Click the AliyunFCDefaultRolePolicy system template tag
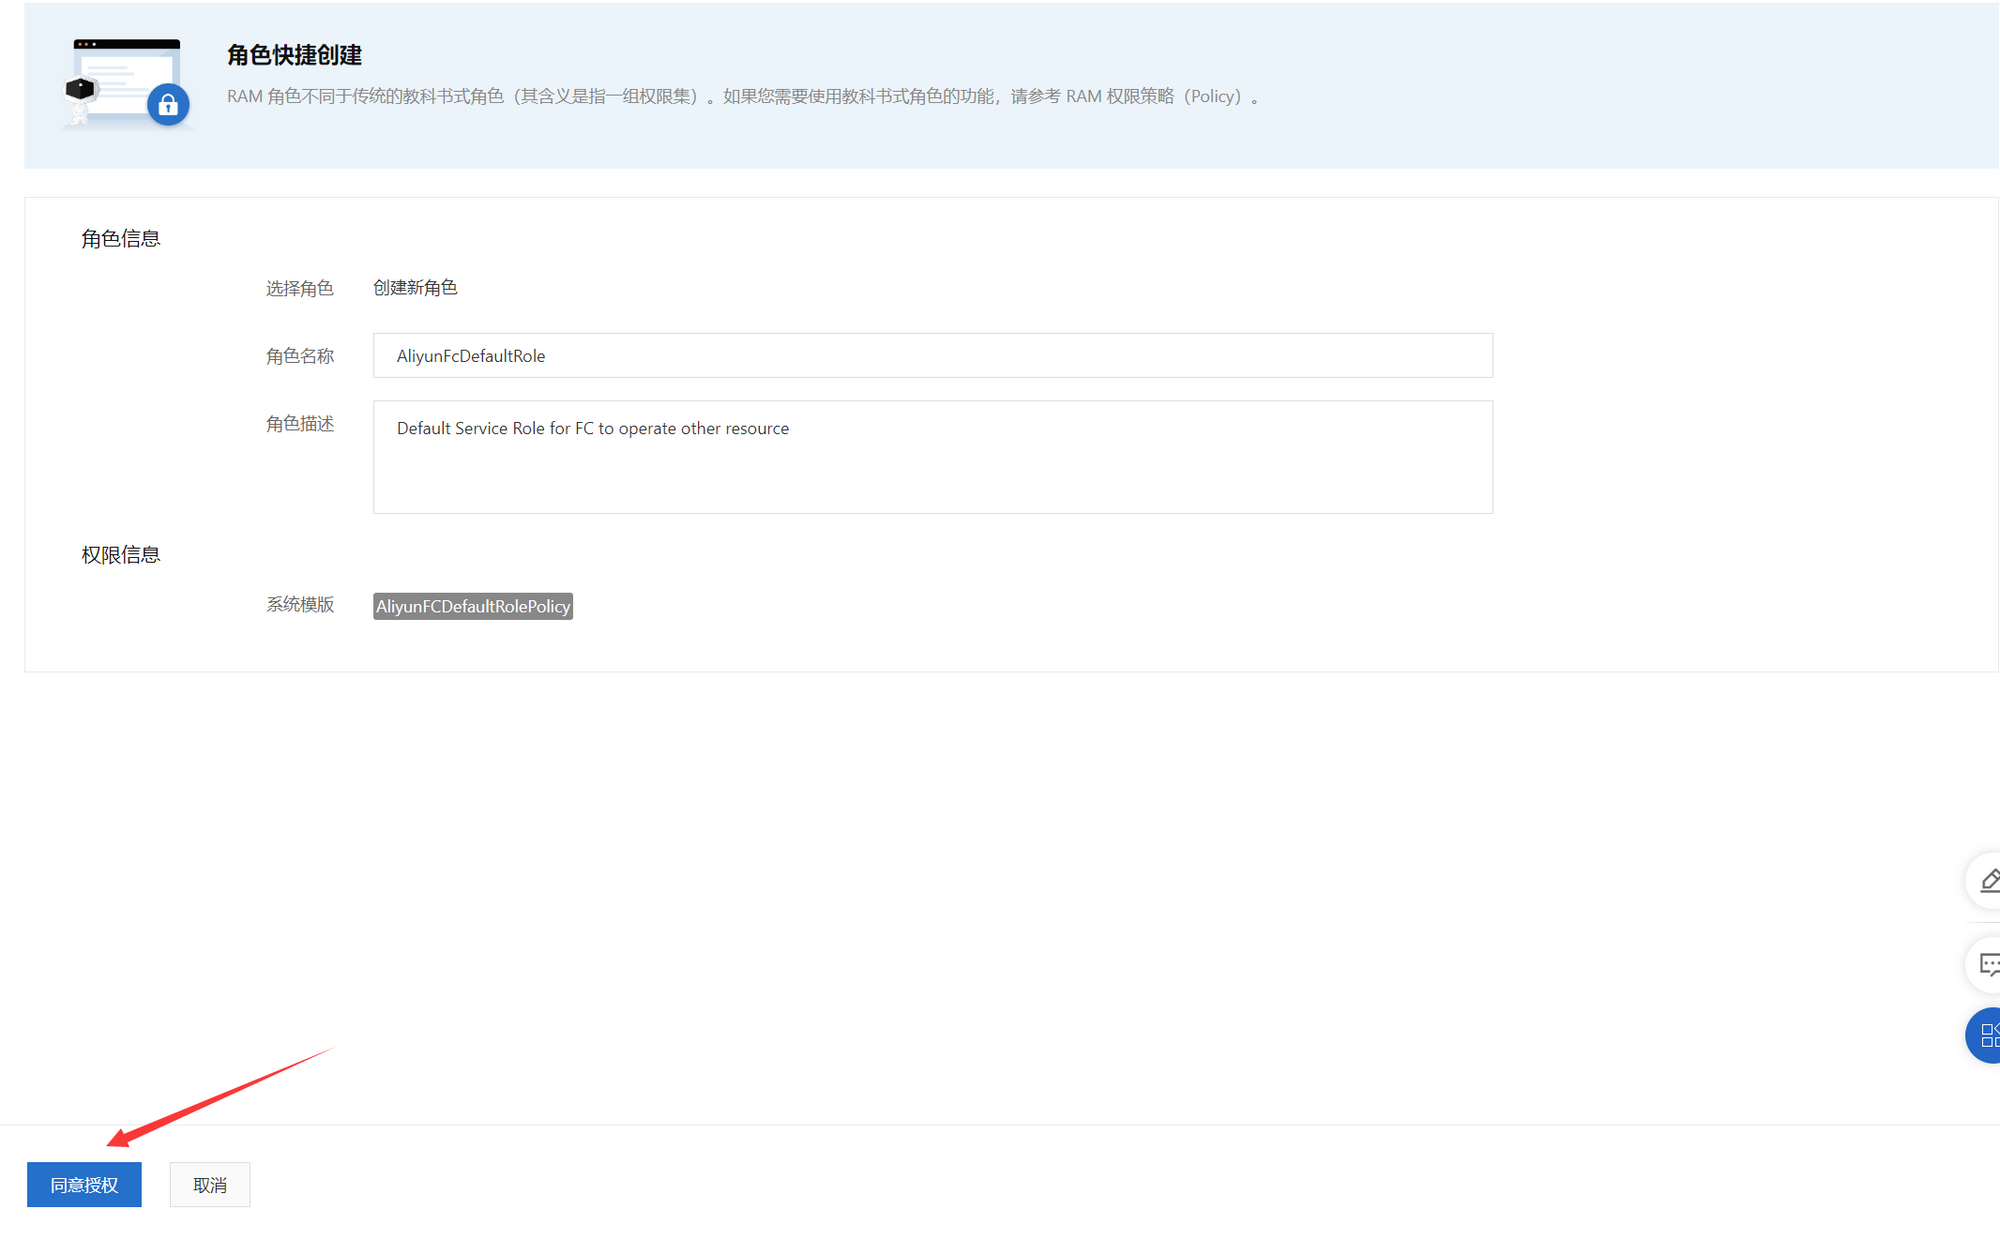Viewport: 2000px width, 1237px height. point(472,606)
